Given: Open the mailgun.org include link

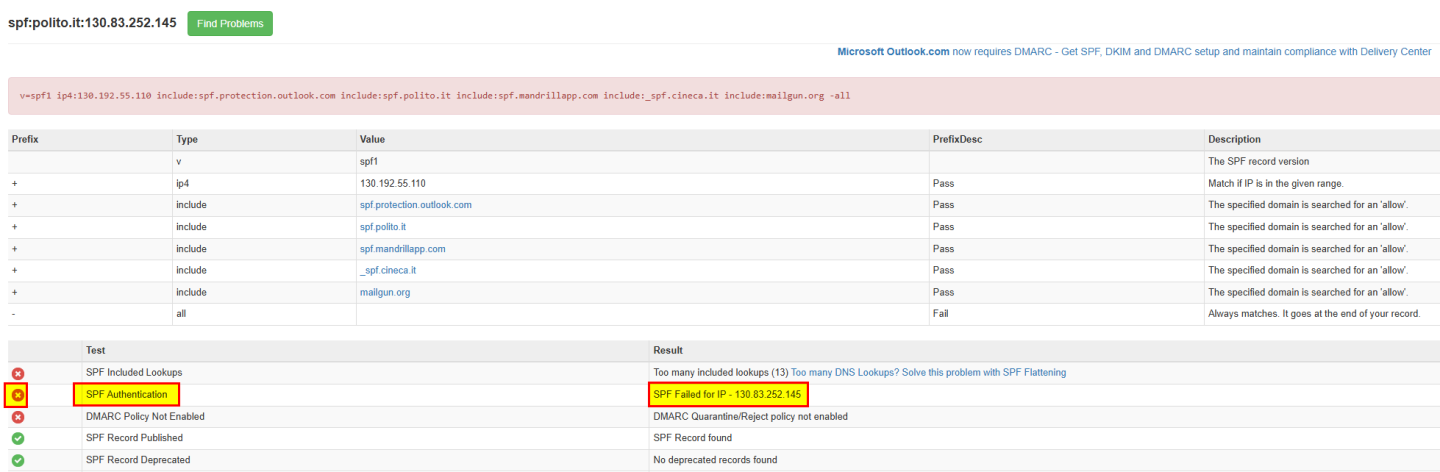Looking at the screenshot, I should (x=385, y=293).
